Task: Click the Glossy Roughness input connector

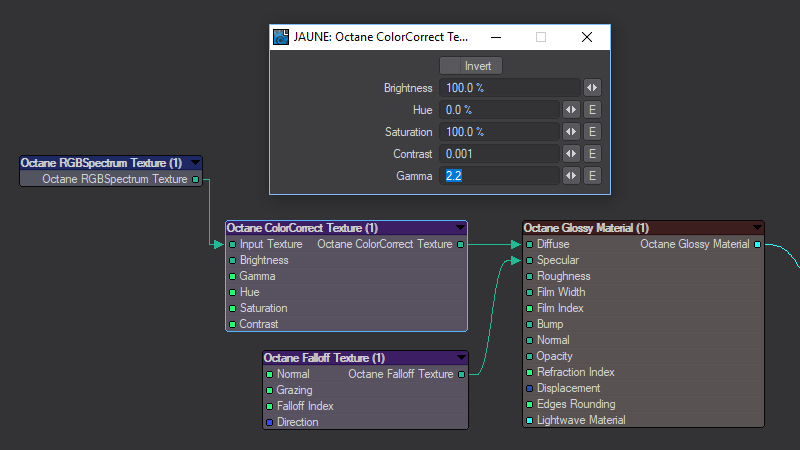Action: click(x=530, y=277)
